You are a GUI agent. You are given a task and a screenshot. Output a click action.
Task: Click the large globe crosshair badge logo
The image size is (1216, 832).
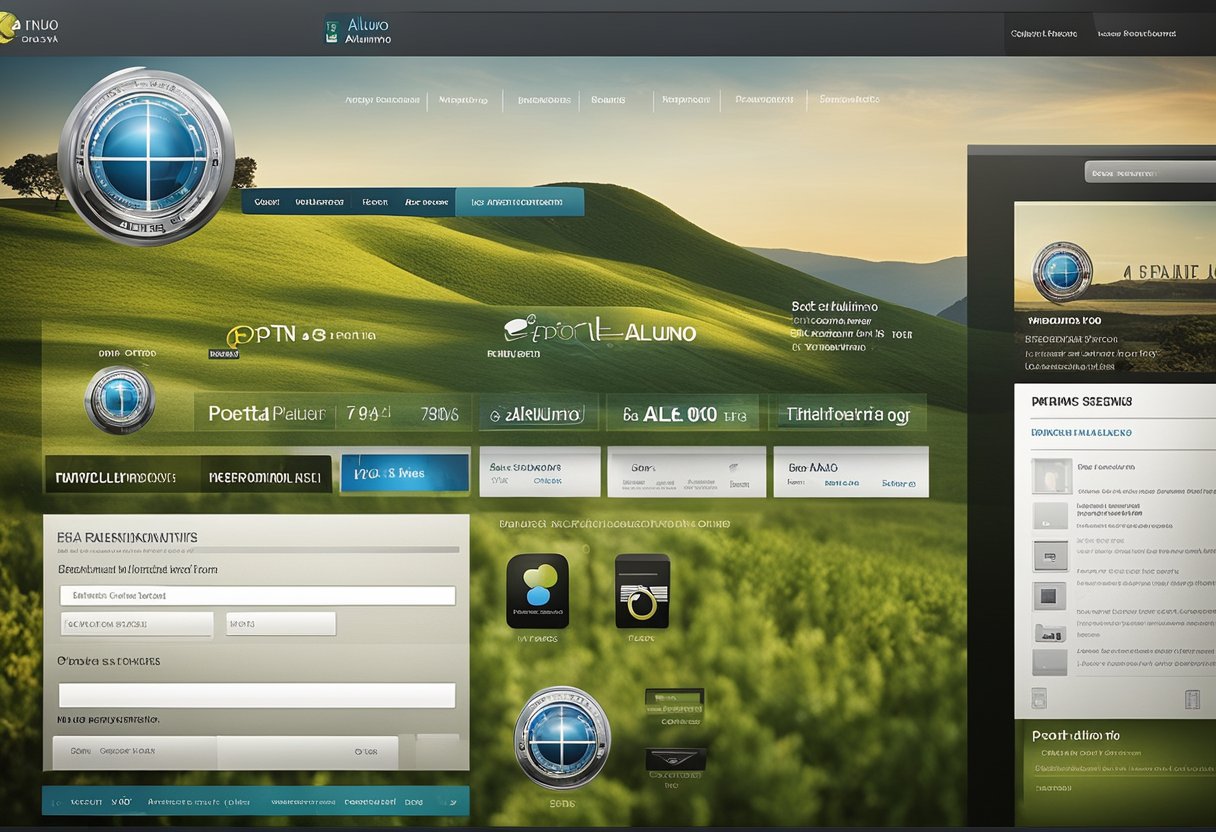coord(146,156)
